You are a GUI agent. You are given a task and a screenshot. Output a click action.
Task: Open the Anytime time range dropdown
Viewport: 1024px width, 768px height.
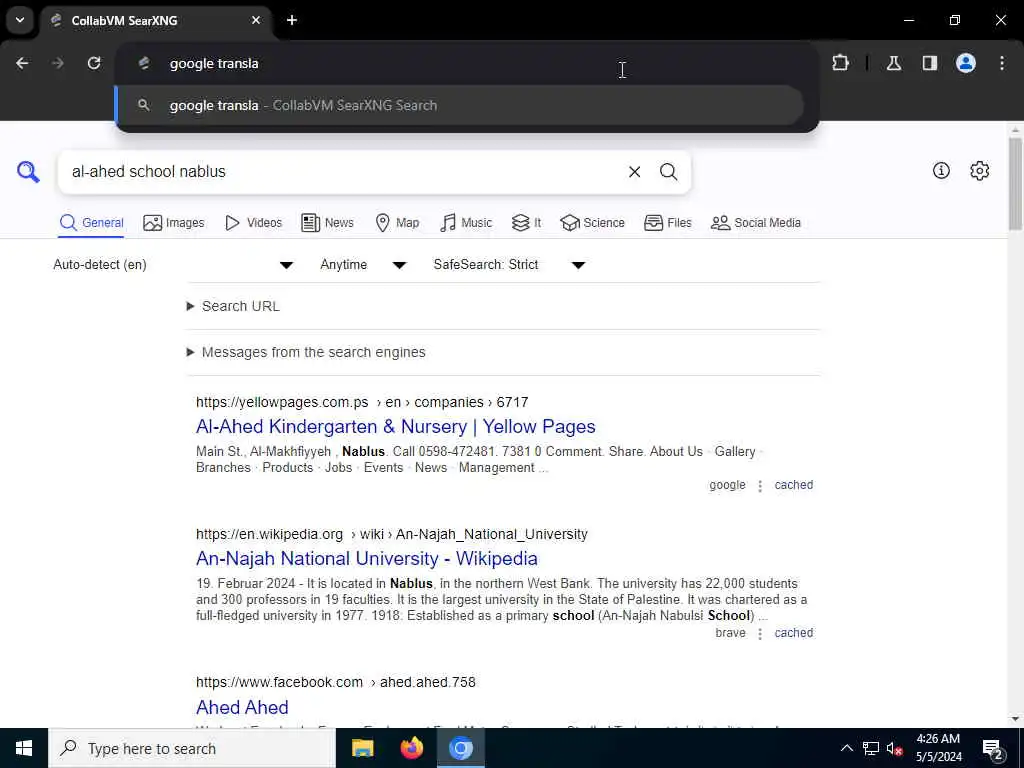(363, 264)
